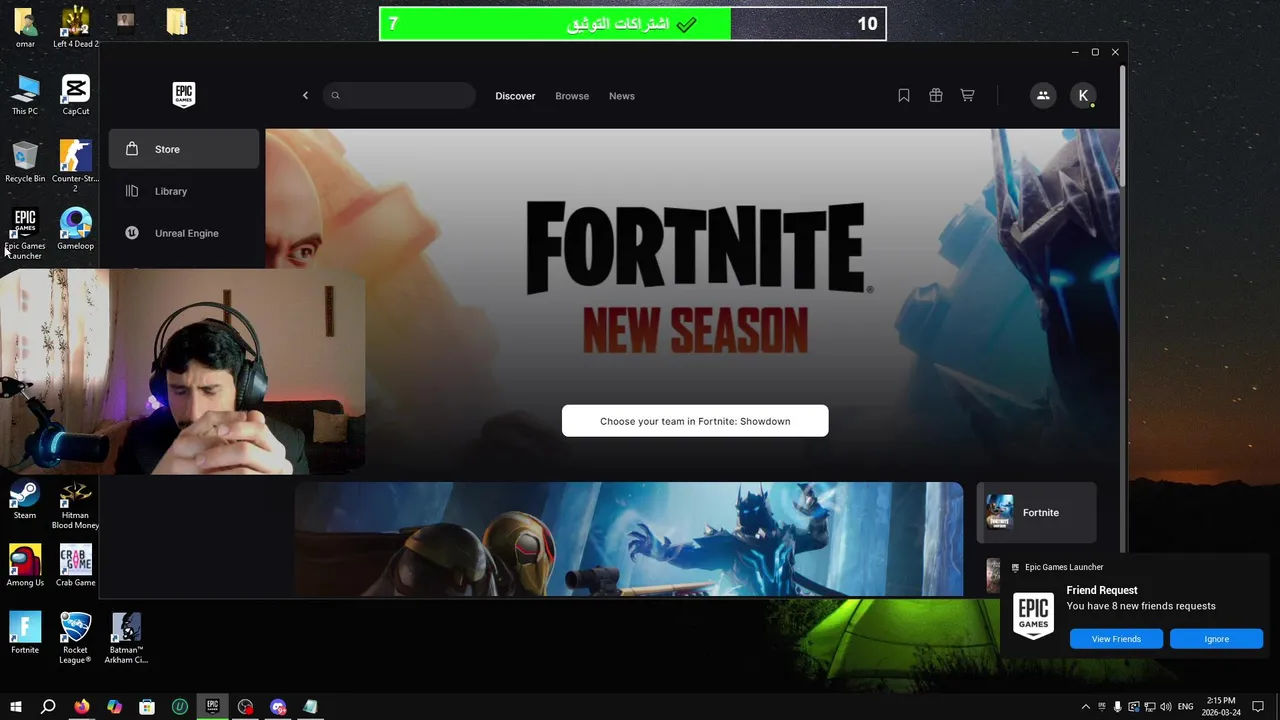Open the News tab
Image resolution: width=1280 pixels, height=720 pixels.
(x=622, y=96)
